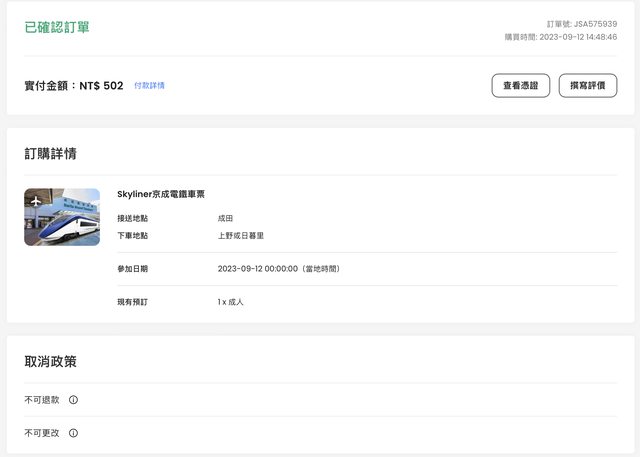Click the drop-off value 上野或日暮里

click(x=241, y=236)
